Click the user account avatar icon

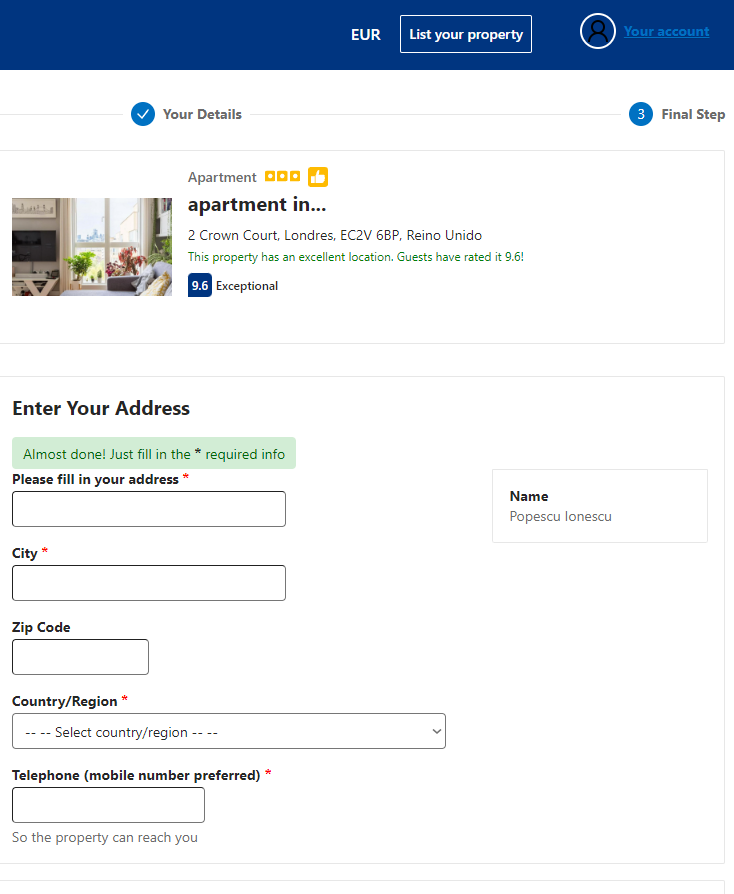[x=597, y=32]
